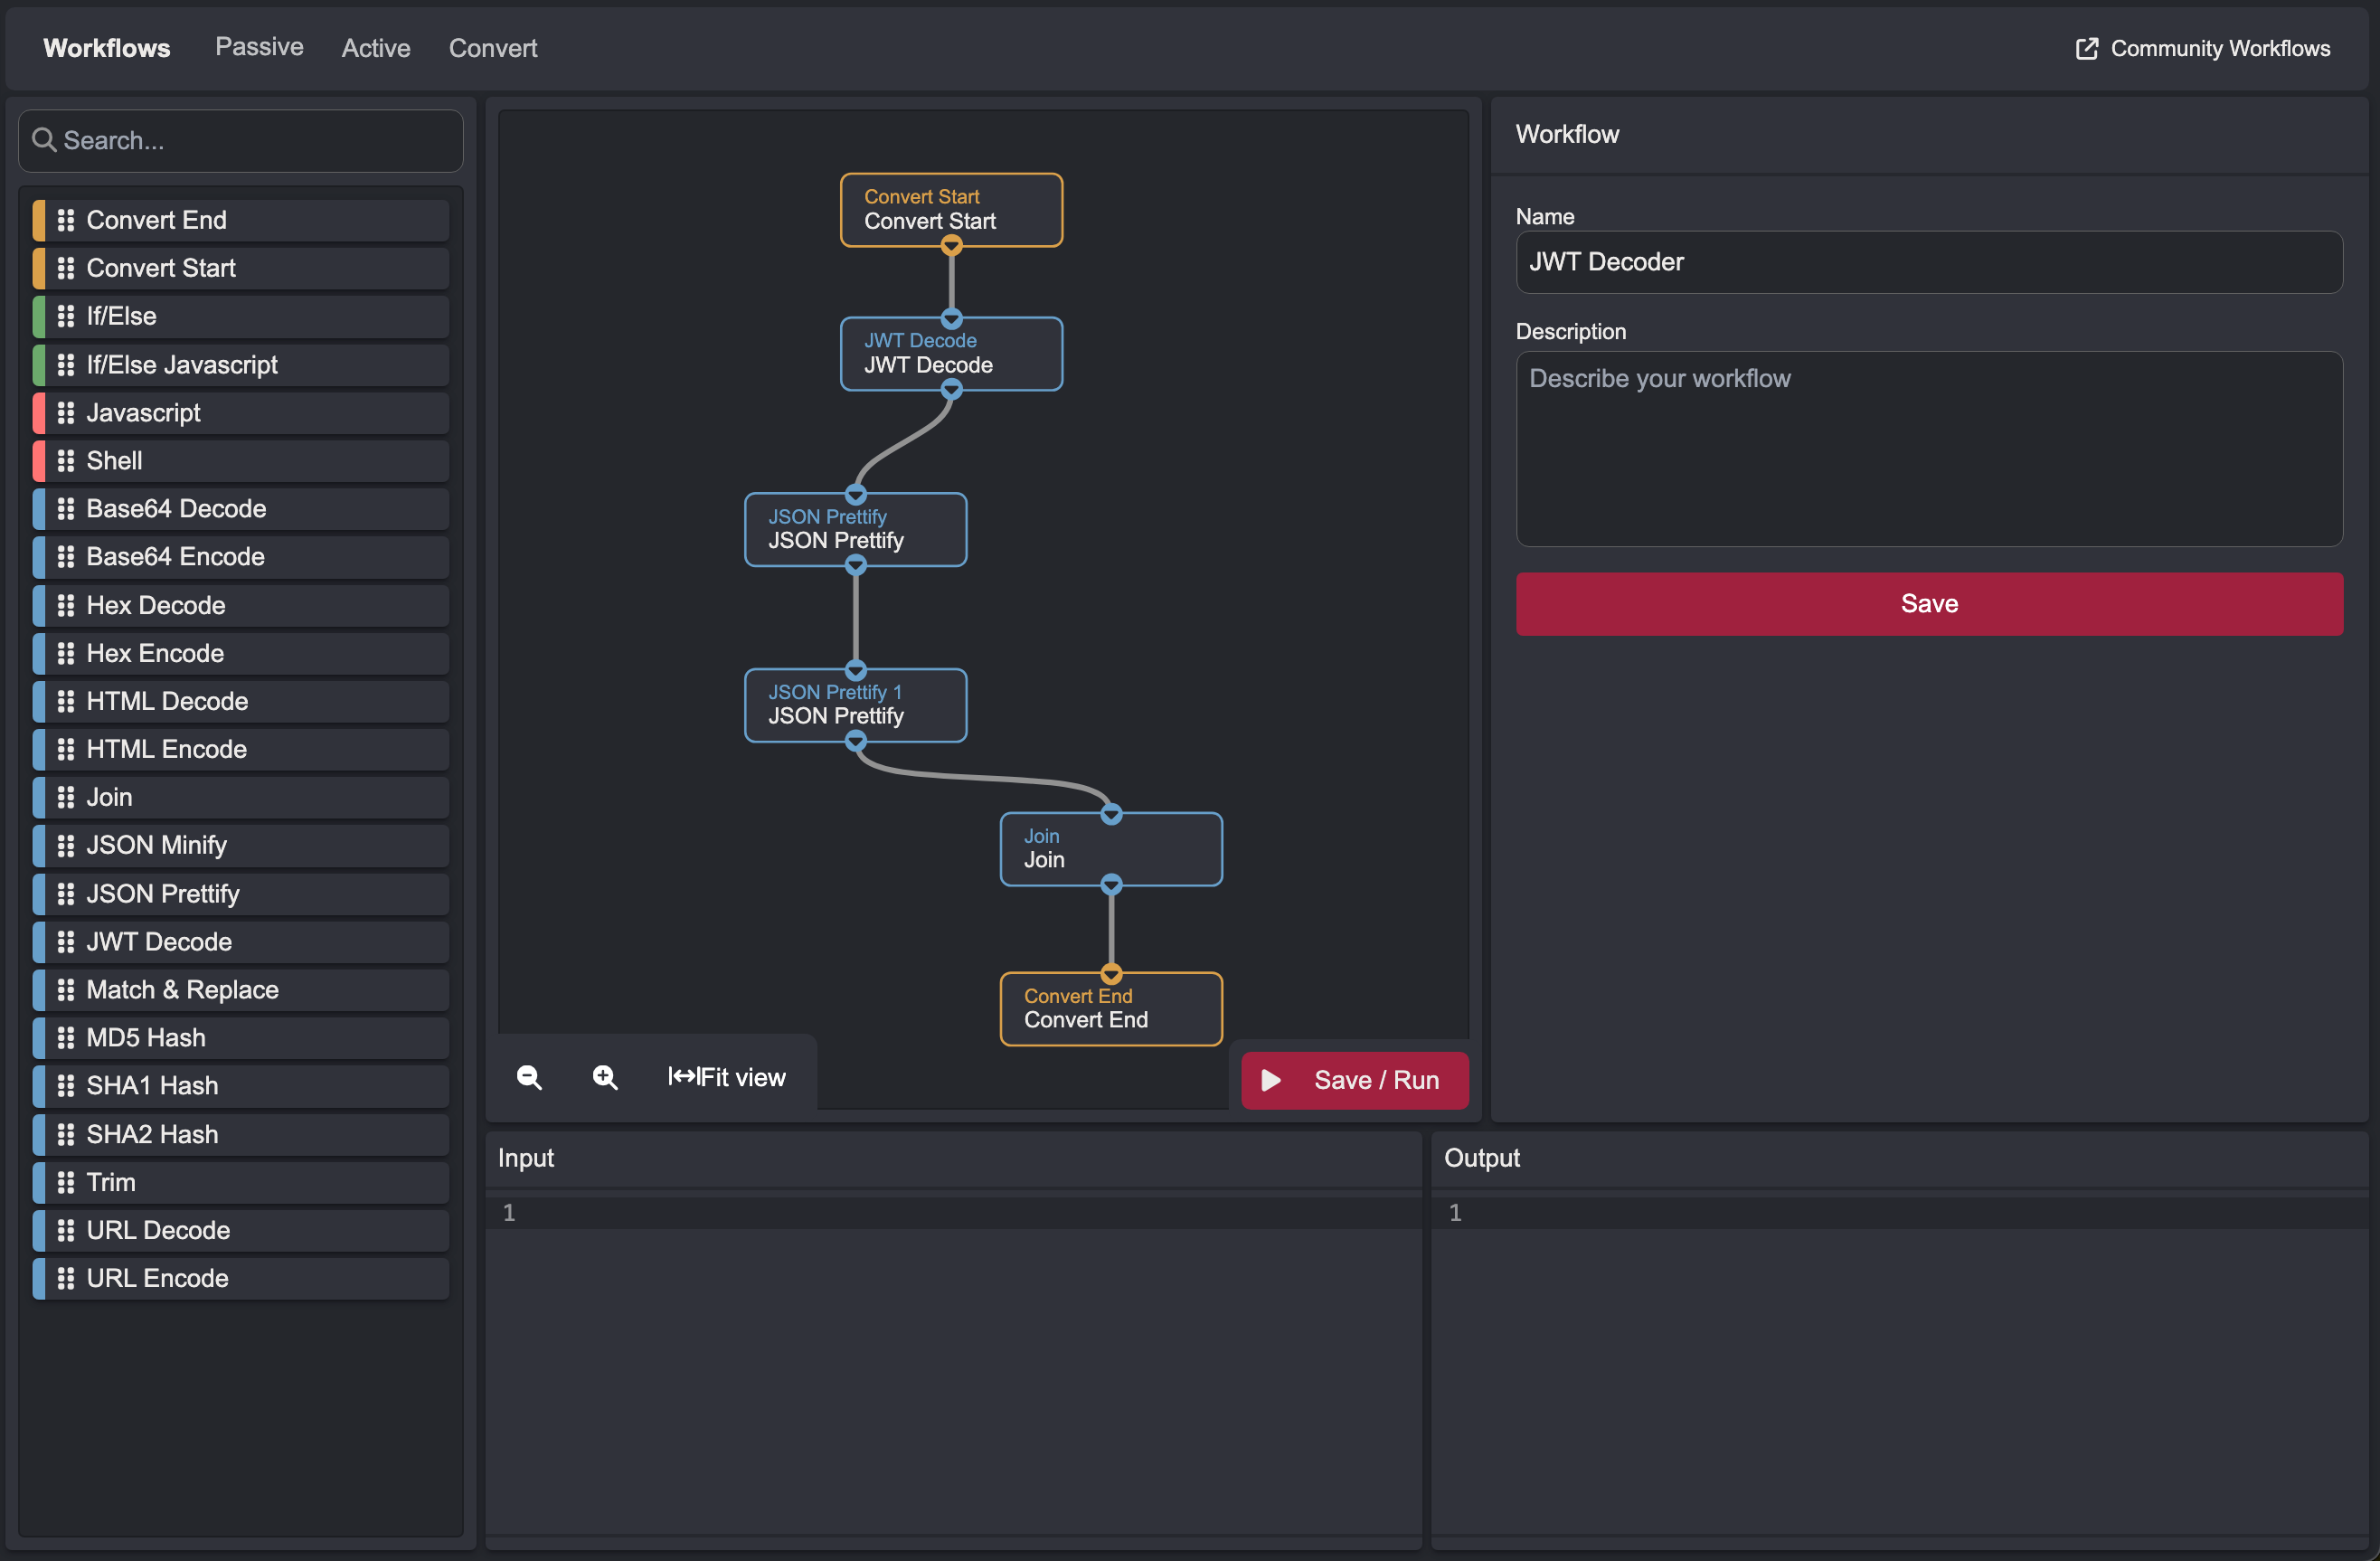
Task: Select the JWT Decode node on canvas
Action: pos(950,353)
